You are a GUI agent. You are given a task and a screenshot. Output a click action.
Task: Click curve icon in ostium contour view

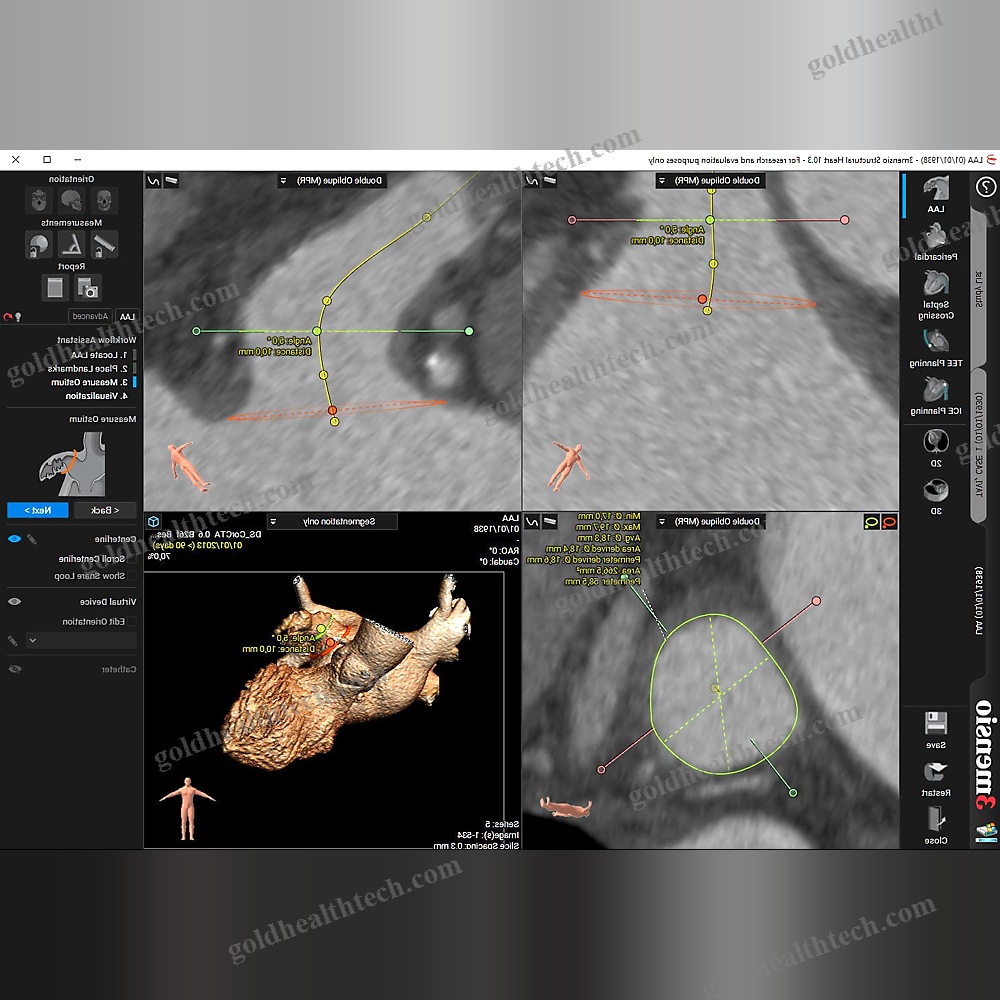pyautogui.click(x=531, y=522)
